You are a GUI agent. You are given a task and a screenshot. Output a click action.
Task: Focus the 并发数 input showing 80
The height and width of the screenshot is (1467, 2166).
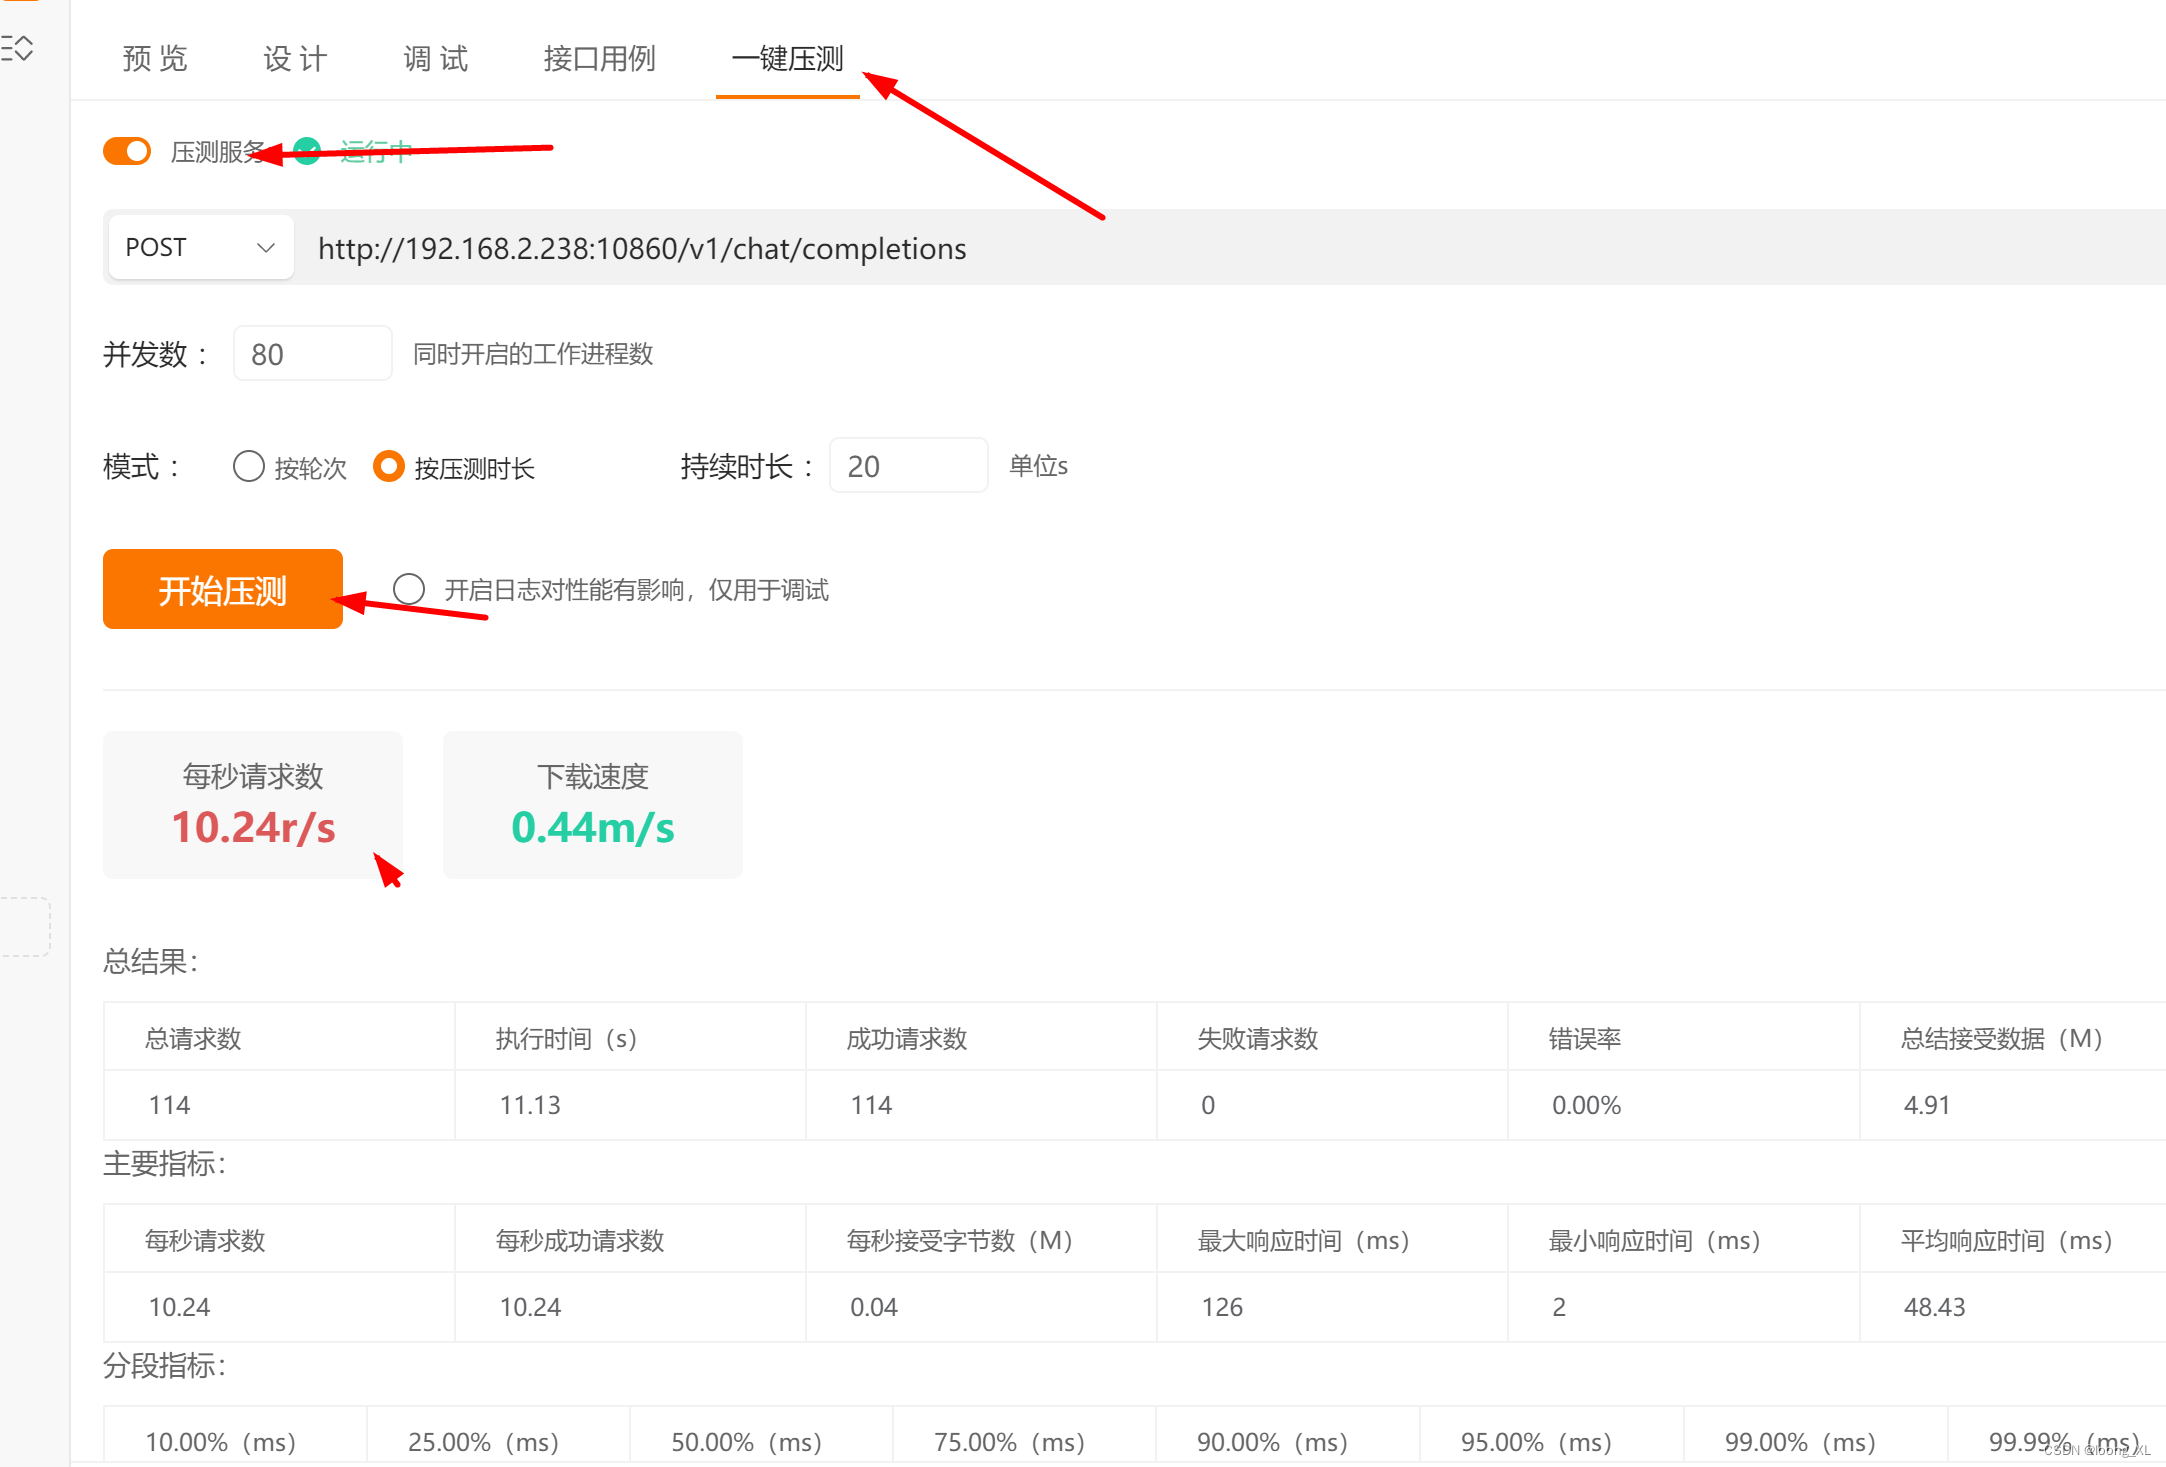(x=312, y=353)
